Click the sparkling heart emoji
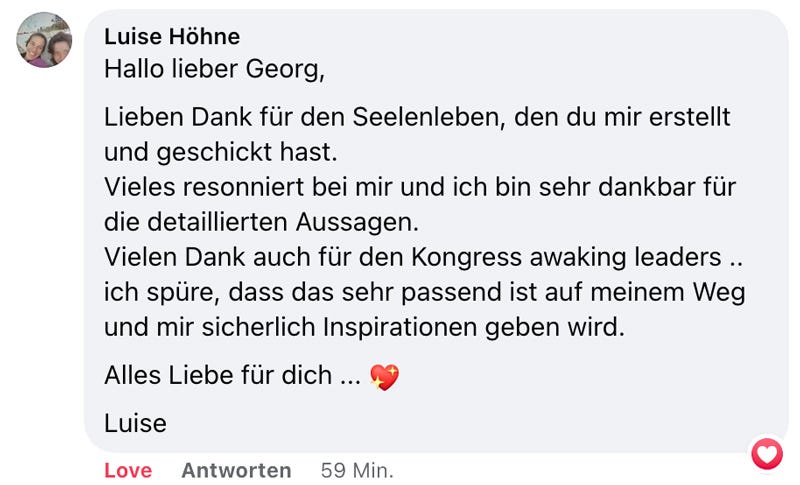Screen dimensions: 800x485 pos(384,377)
